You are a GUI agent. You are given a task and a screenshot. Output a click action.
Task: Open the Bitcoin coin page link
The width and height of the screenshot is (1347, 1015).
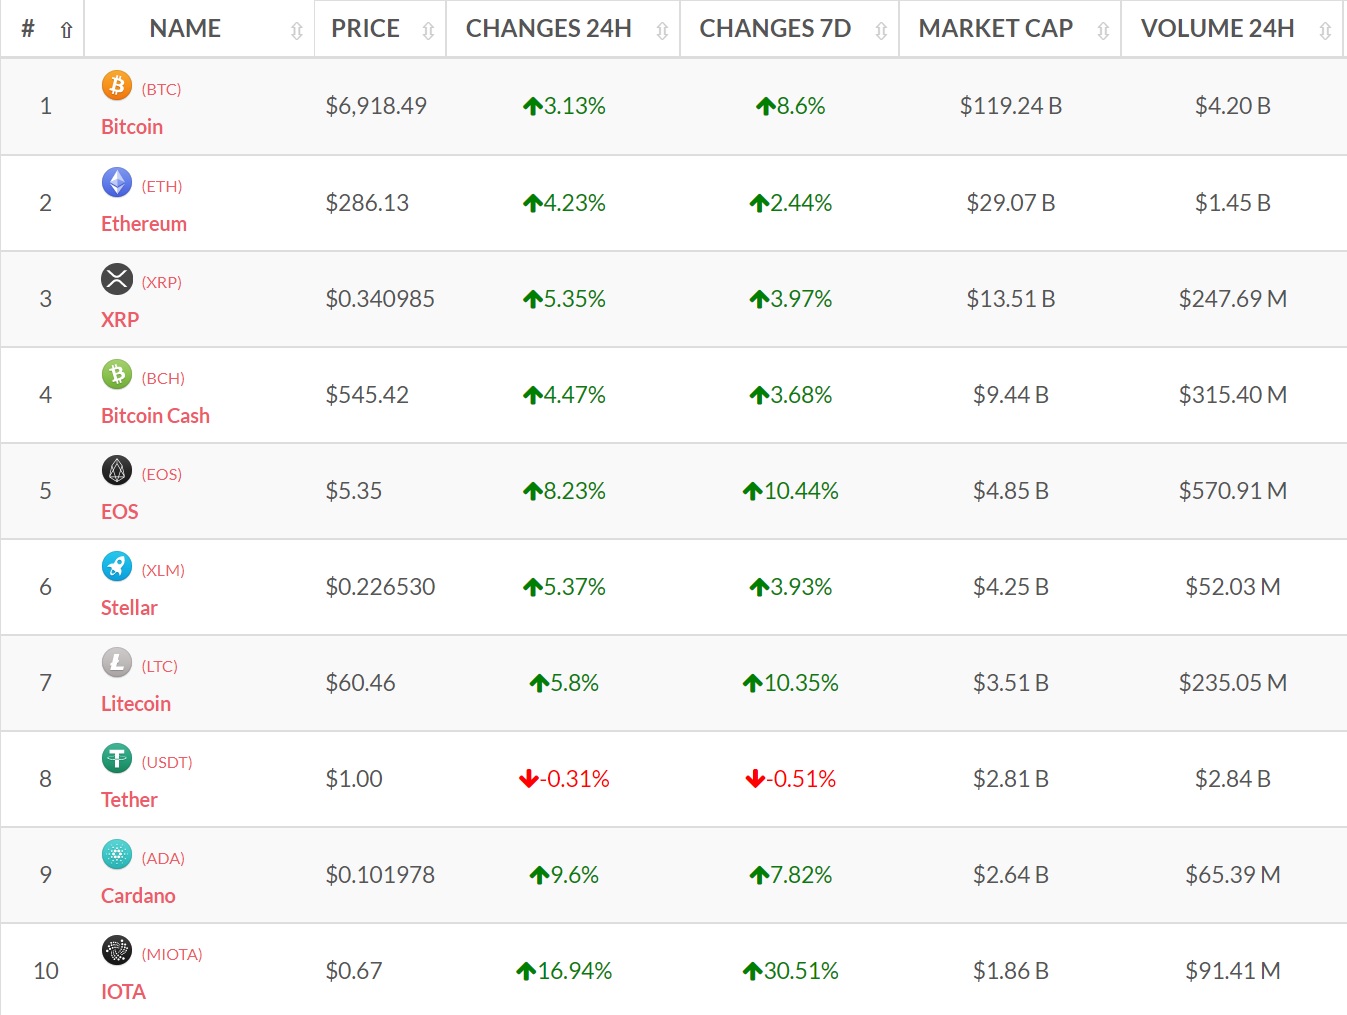[132, 127]
